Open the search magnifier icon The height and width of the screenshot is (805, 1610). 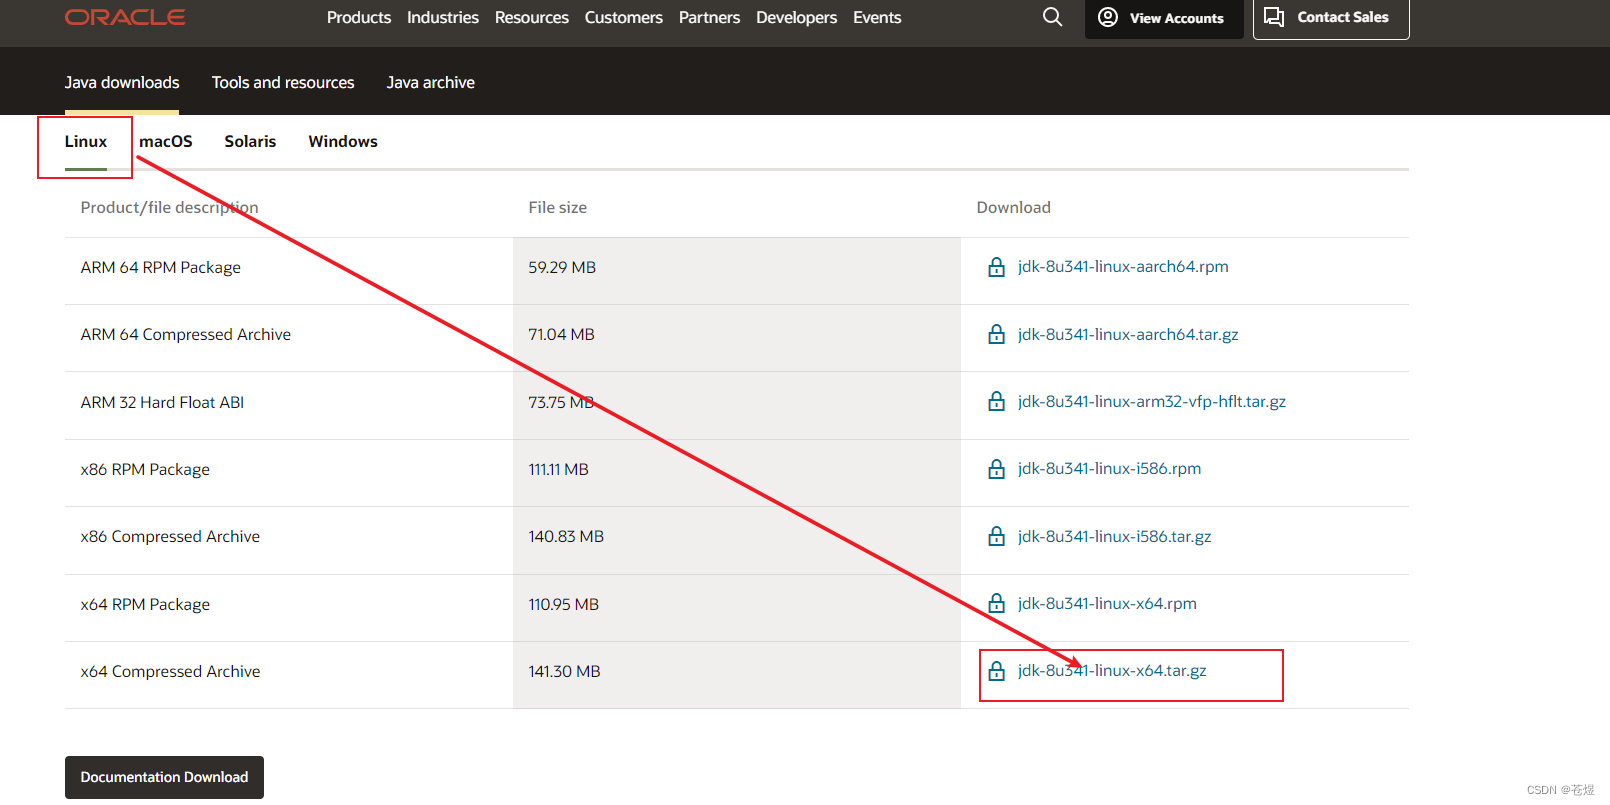pos(1052,17)
